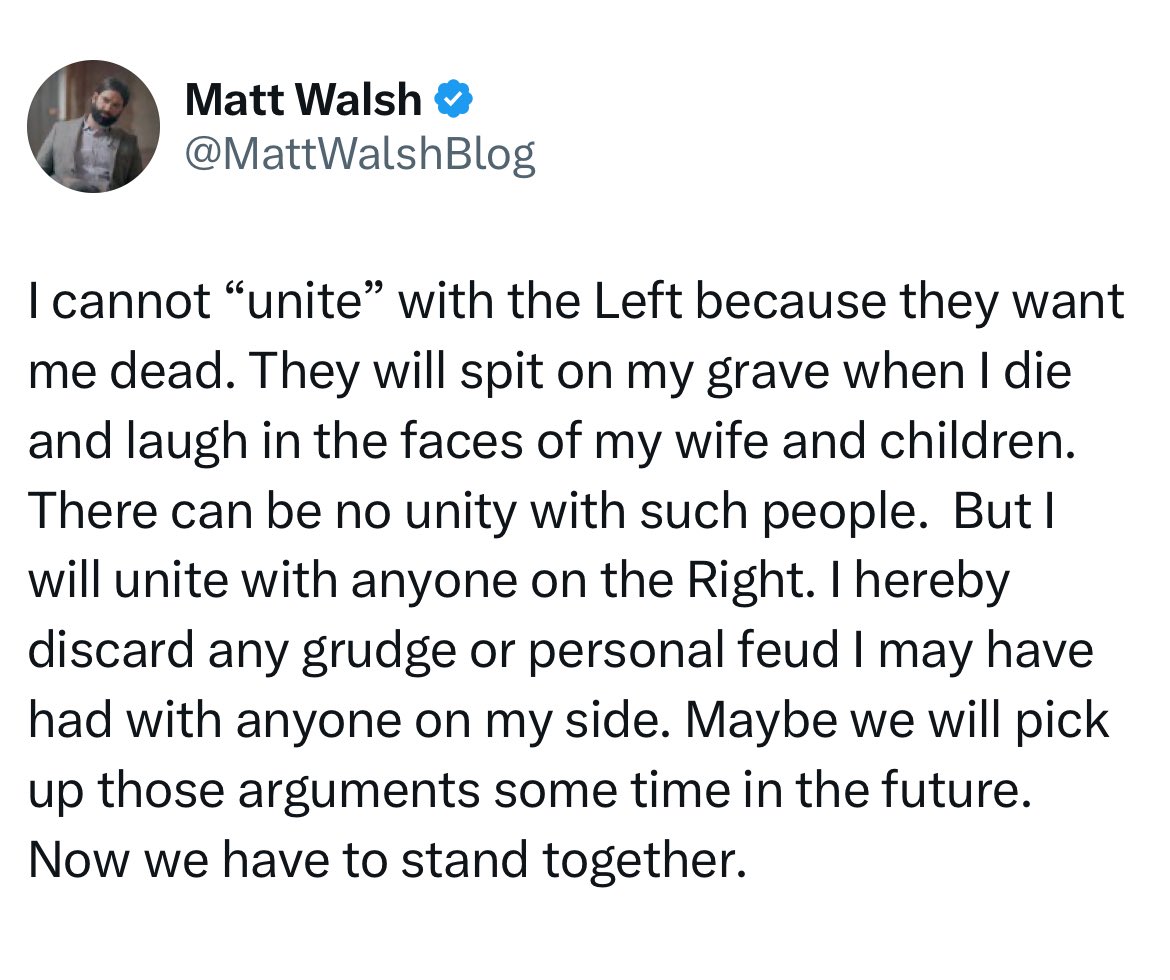This screenshot has width=1170, height=980.
Task: Select the sentence "Now we have to stand together."
Action: [387, 859]
